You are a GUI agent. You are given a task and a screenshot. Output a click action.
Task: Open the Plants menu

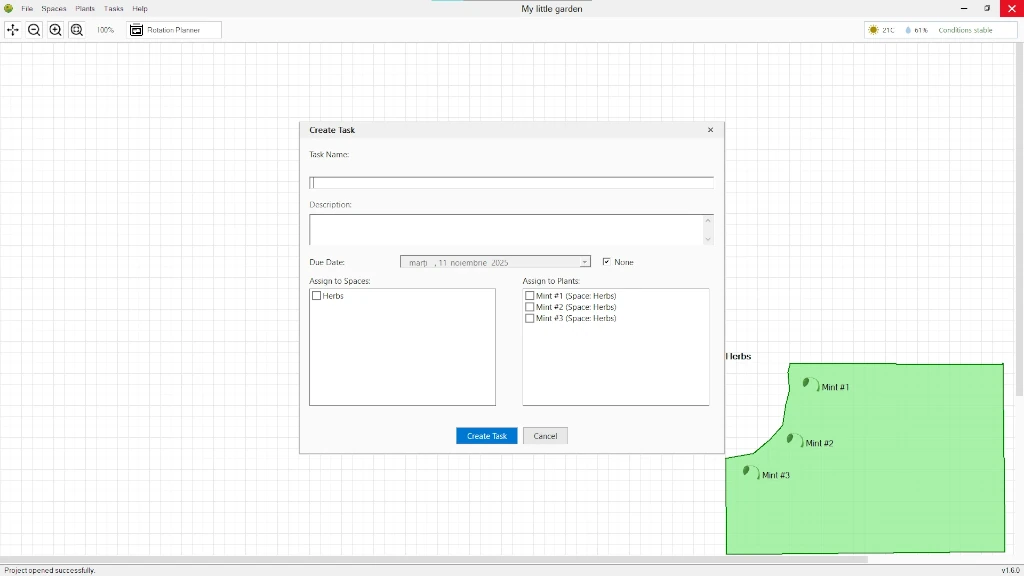pos(84,8)
